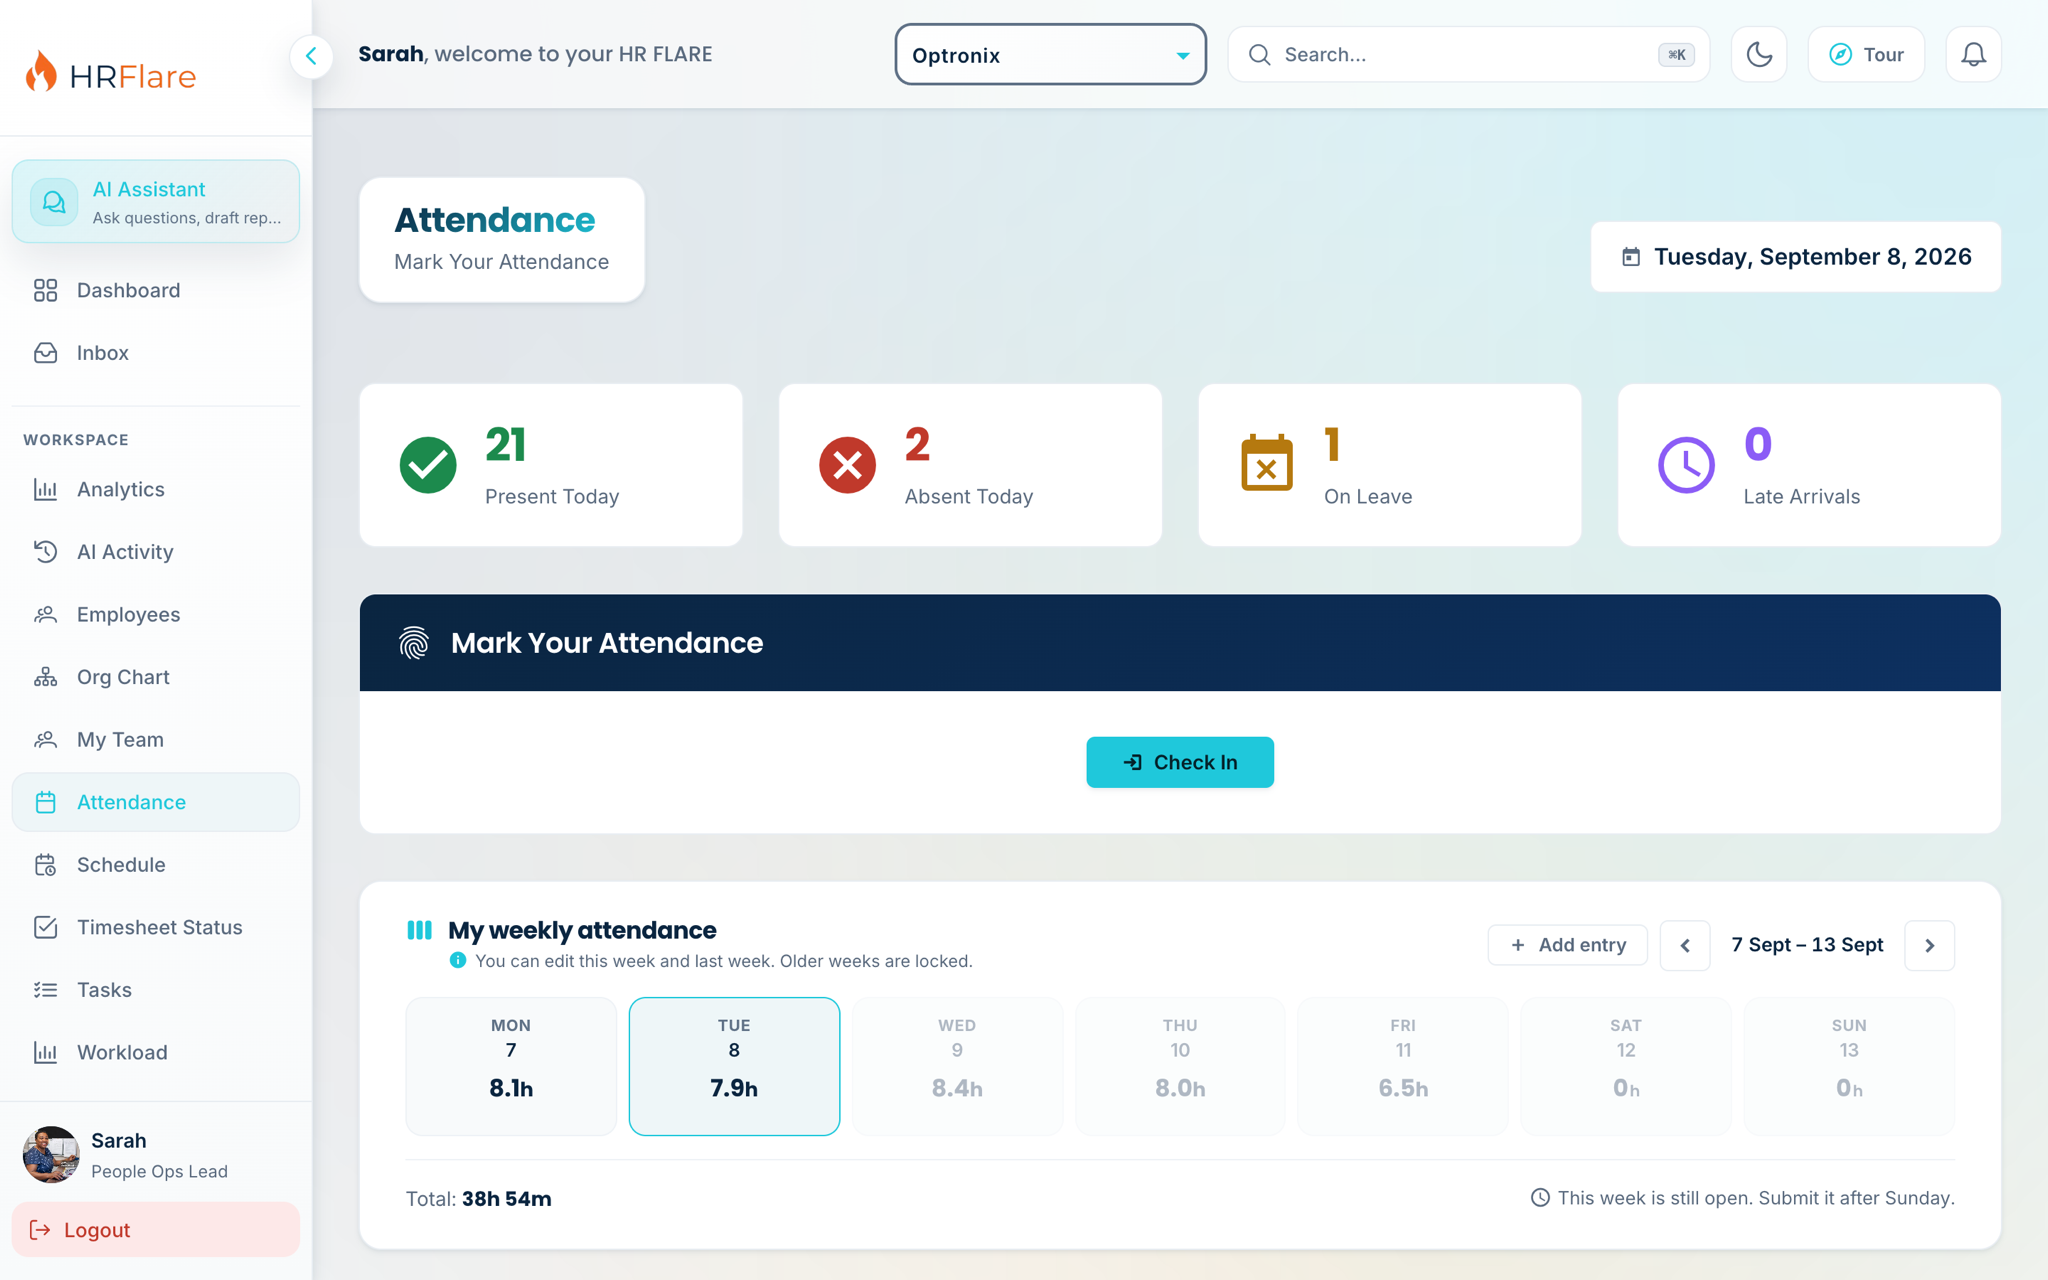This screenshot has width=2048, height=1280.
Task: Click the Org Chart hierarchy icon
Action: click(x=45, y=677)
